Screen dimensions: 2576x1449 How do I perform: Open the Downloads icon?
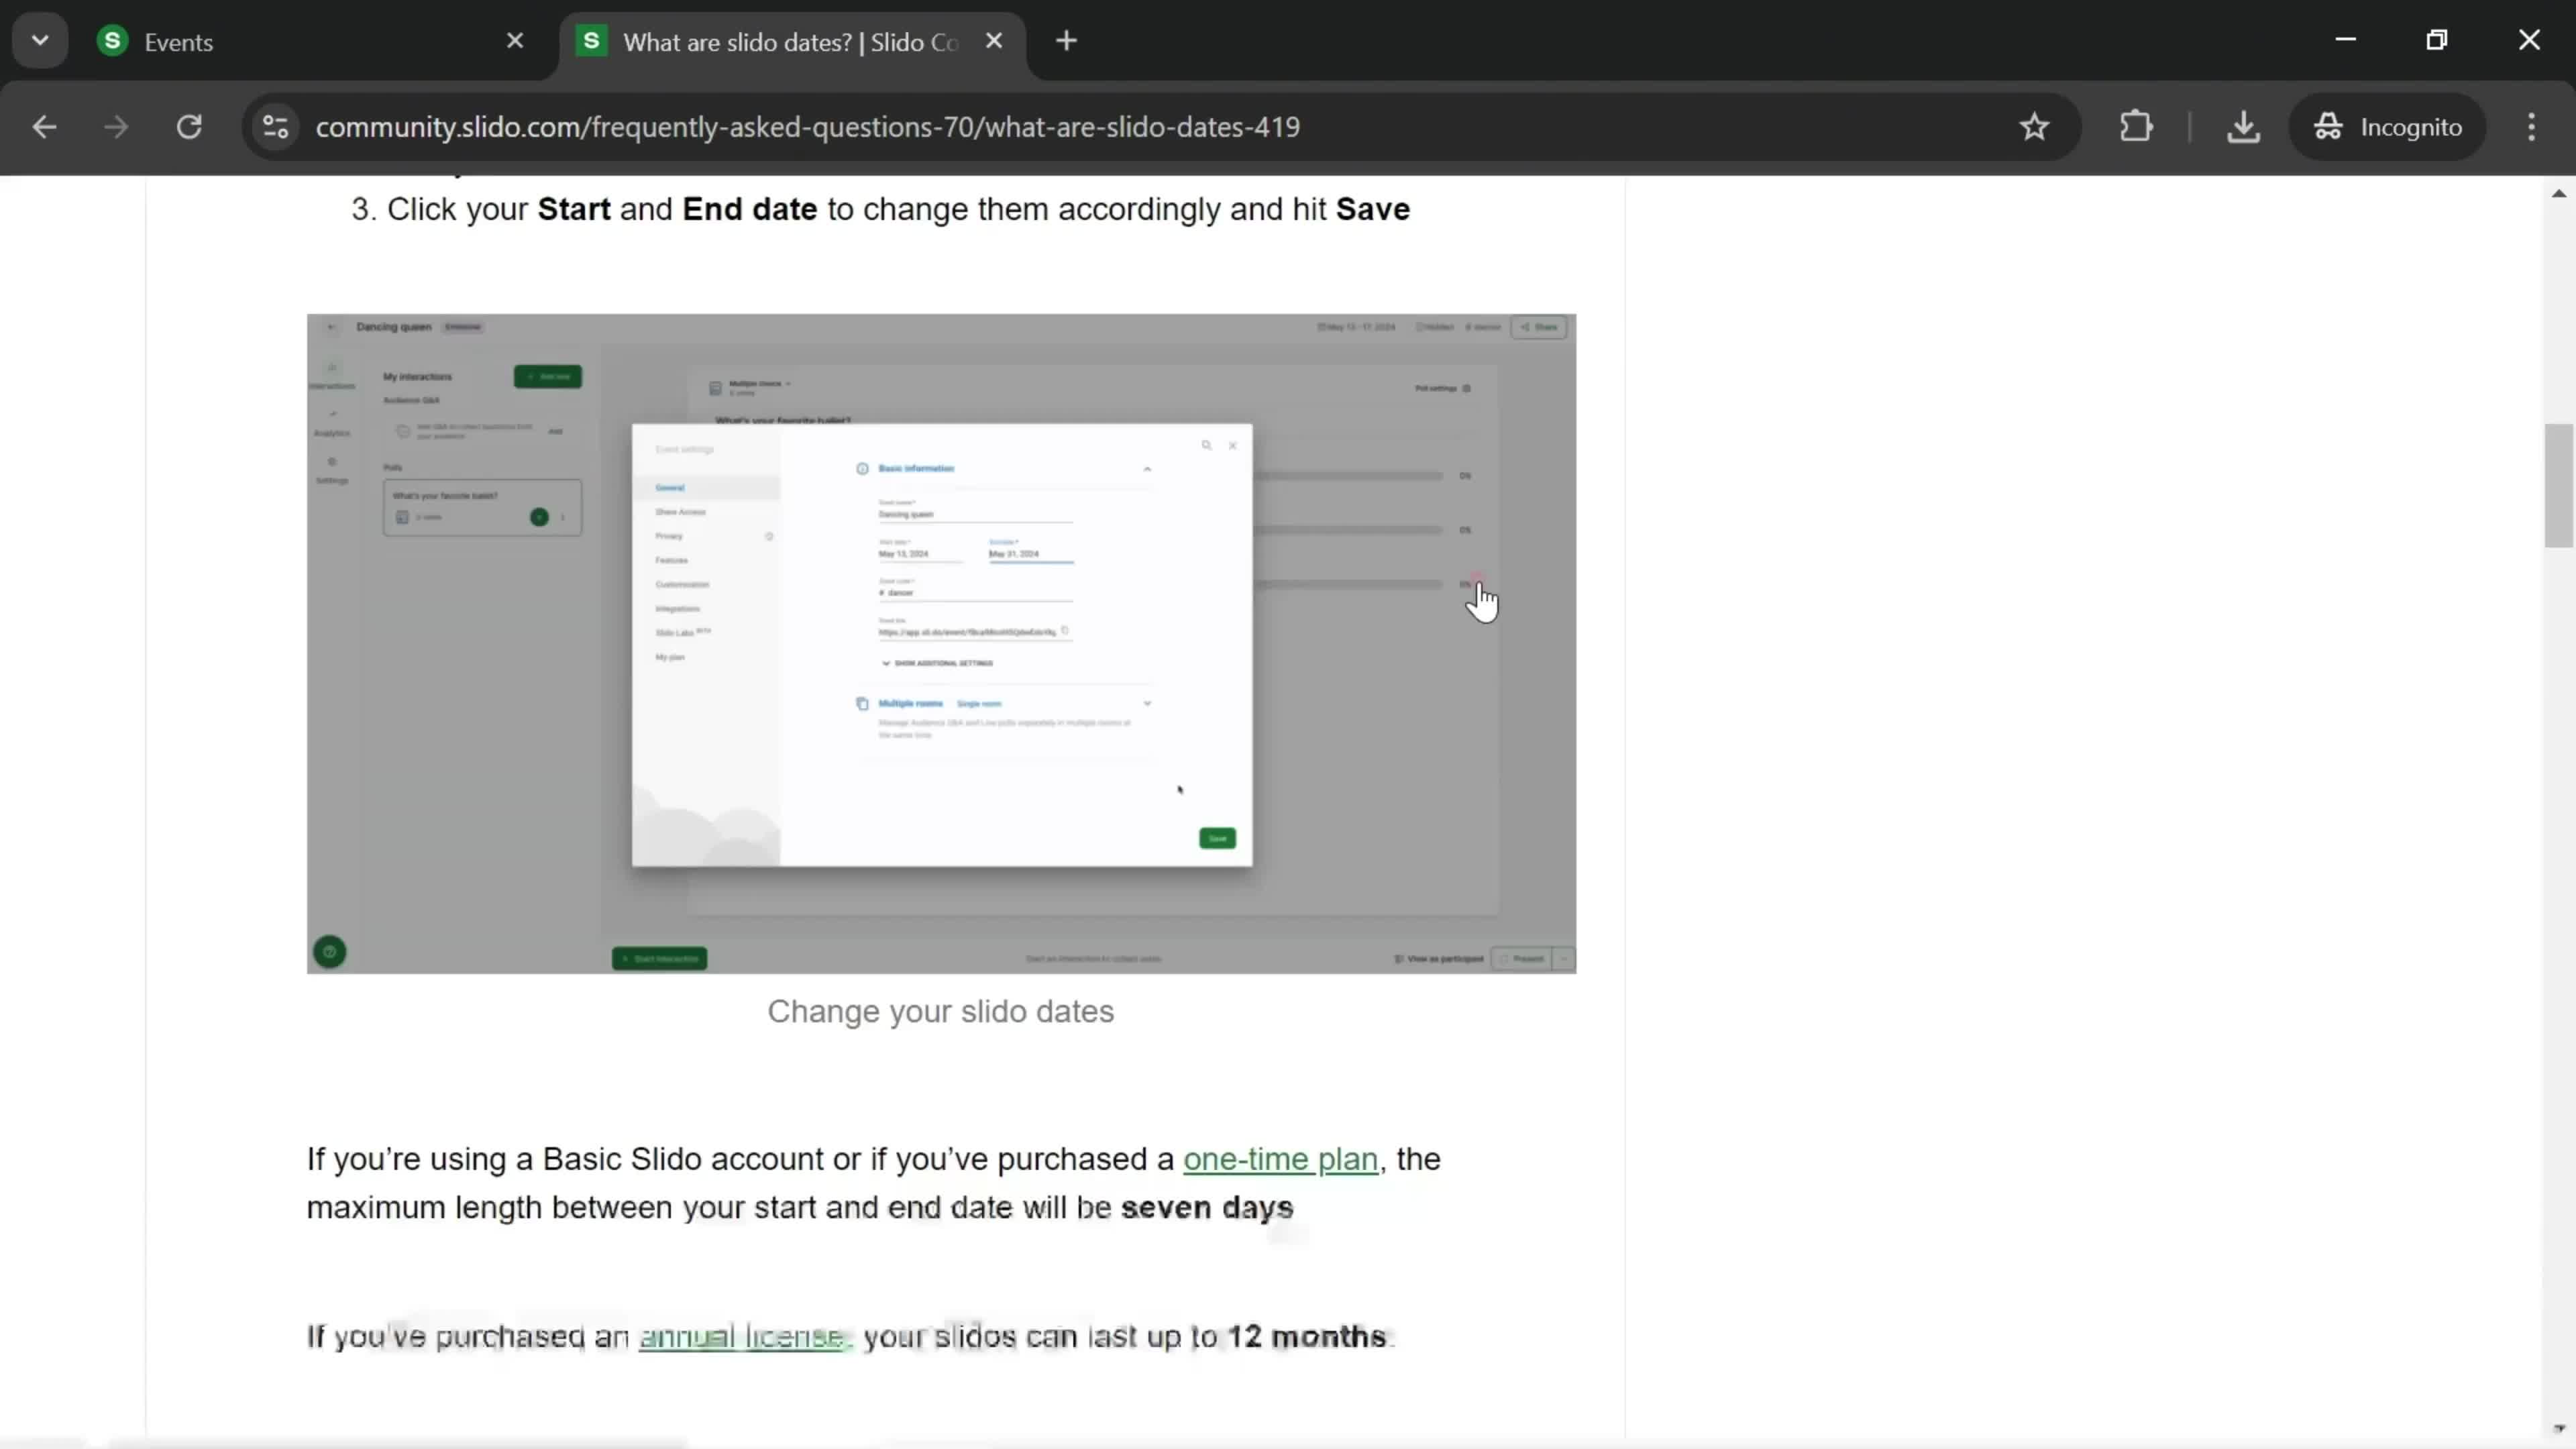(x=2244, y=127)
